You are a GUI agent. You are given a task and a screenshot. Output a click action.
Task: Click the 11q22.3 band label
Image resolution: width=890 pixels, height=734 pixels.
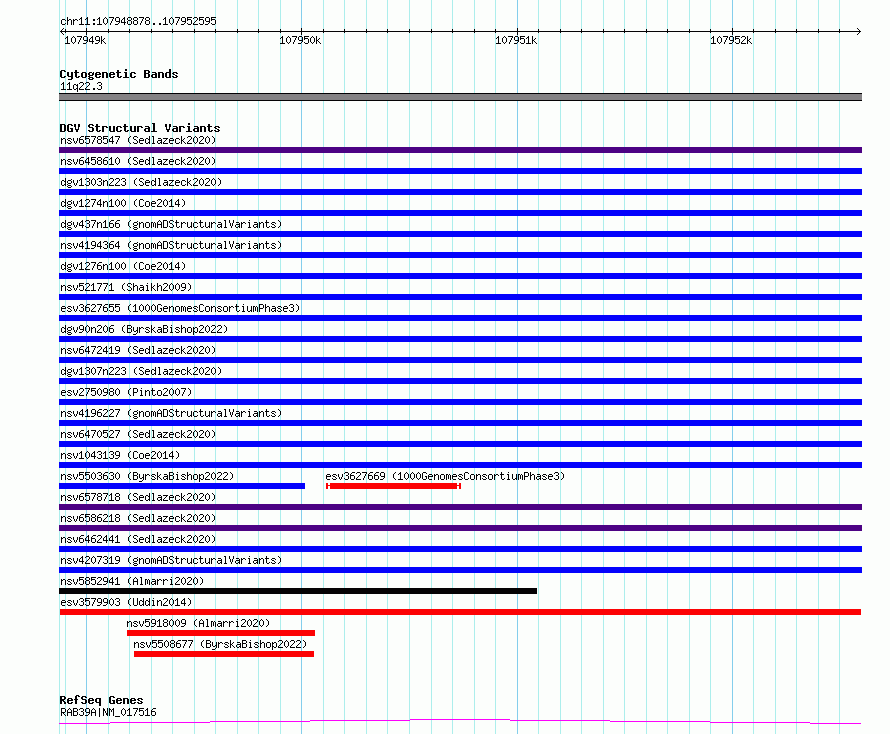coord(81,86)
